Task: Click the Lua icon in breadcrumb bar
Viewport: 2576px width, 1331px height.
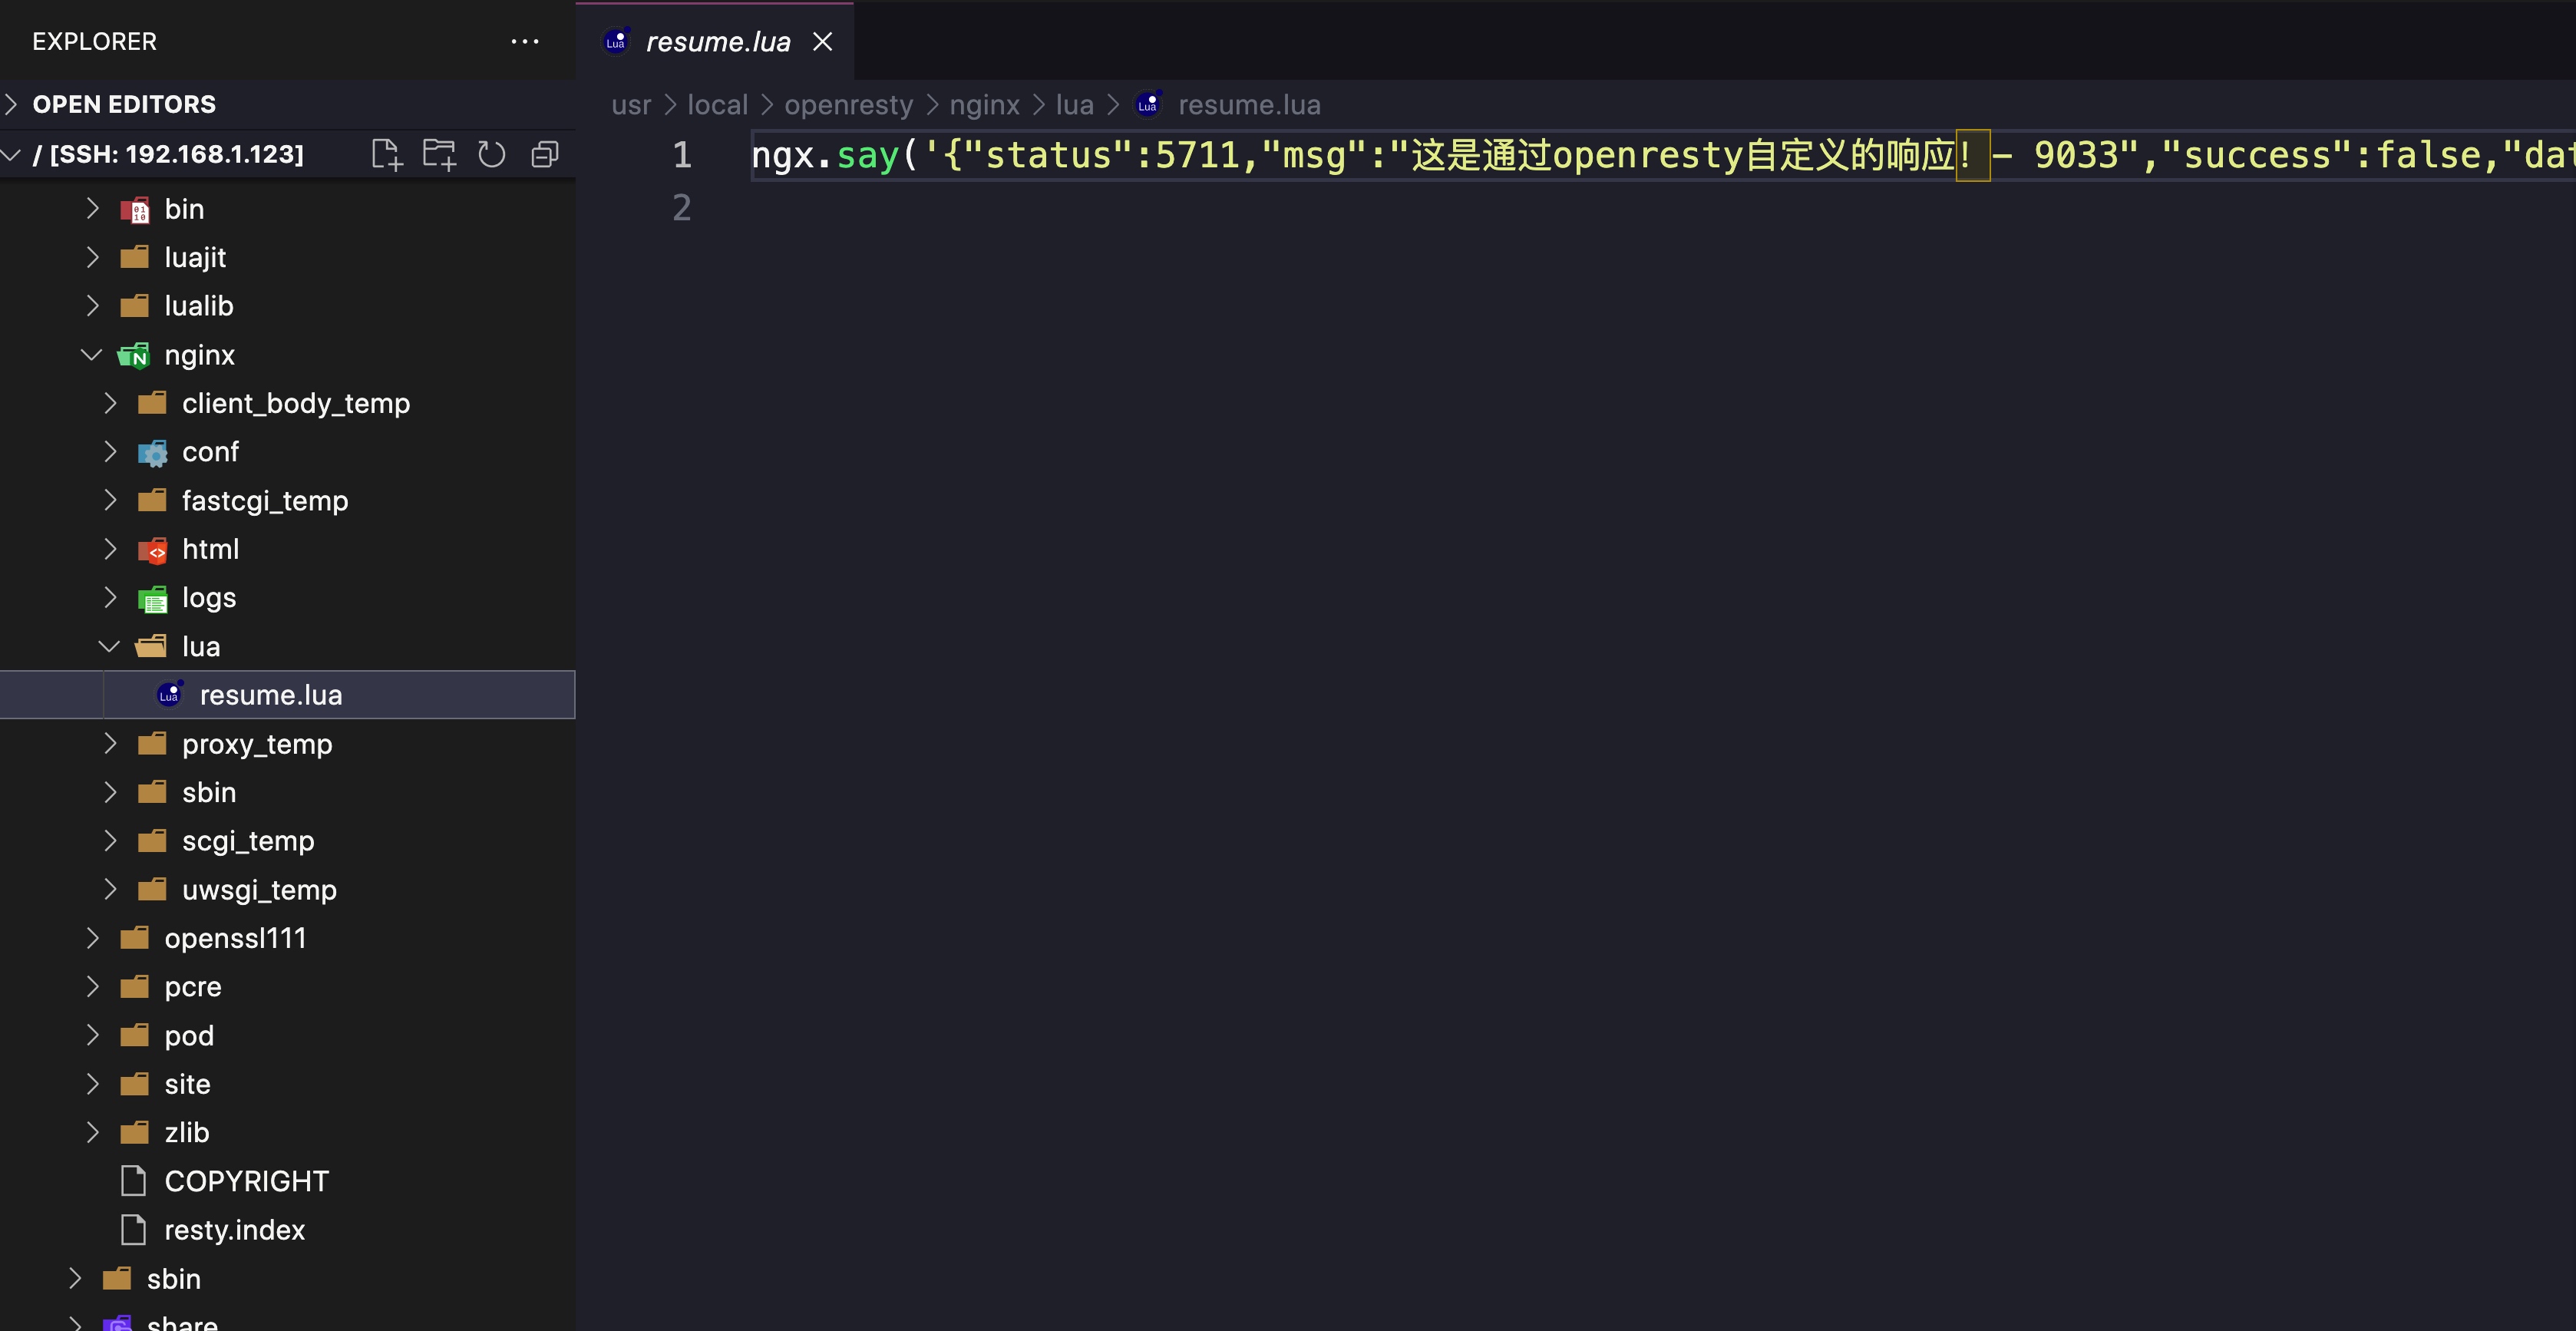Action: tap(1148, 105)
